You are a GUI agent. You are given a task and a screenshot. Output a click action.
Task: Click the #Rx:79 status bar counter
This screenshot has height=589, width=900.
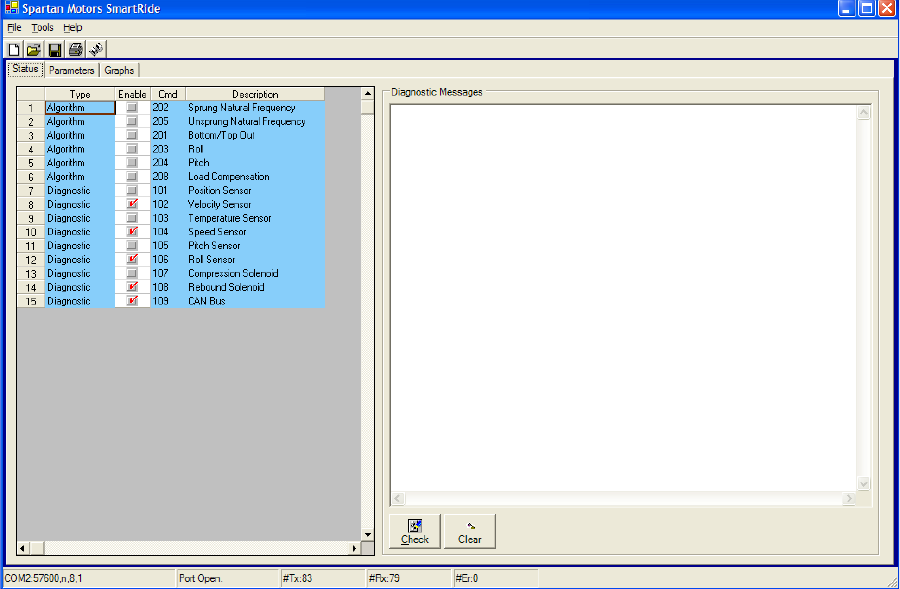pos(409,578)
